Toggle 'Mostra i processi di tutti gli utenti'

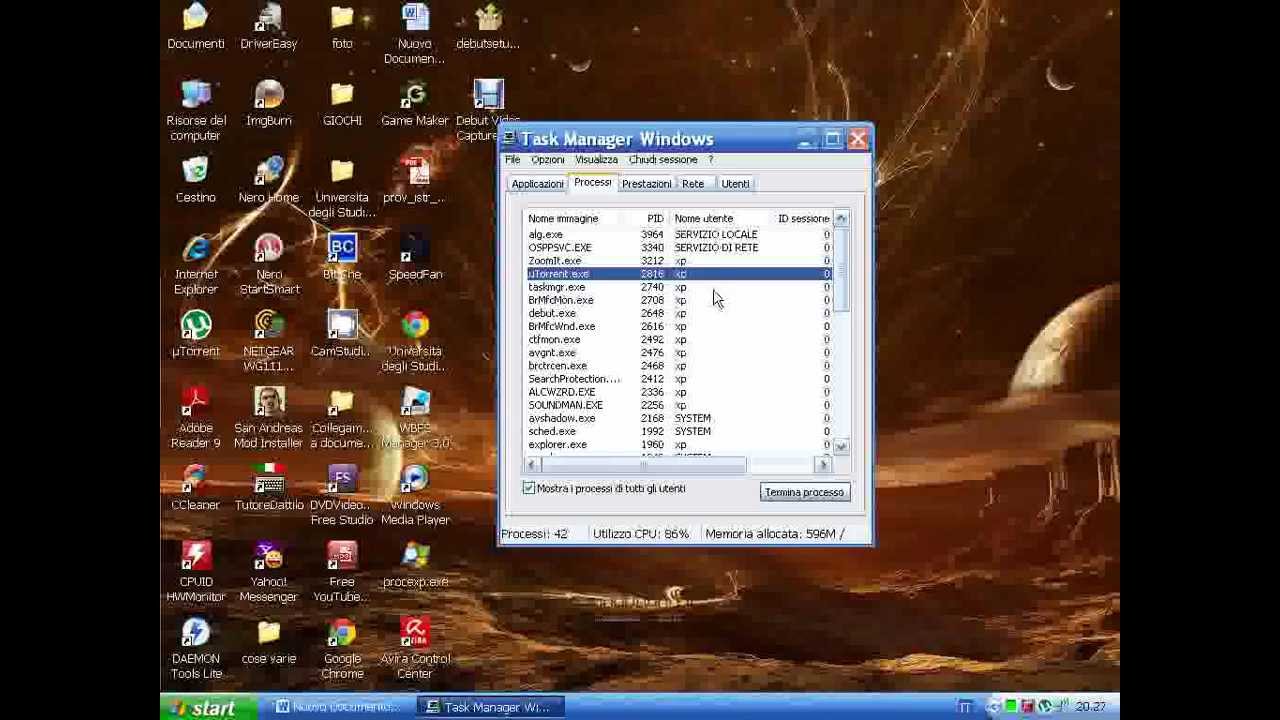coord(529,488)
